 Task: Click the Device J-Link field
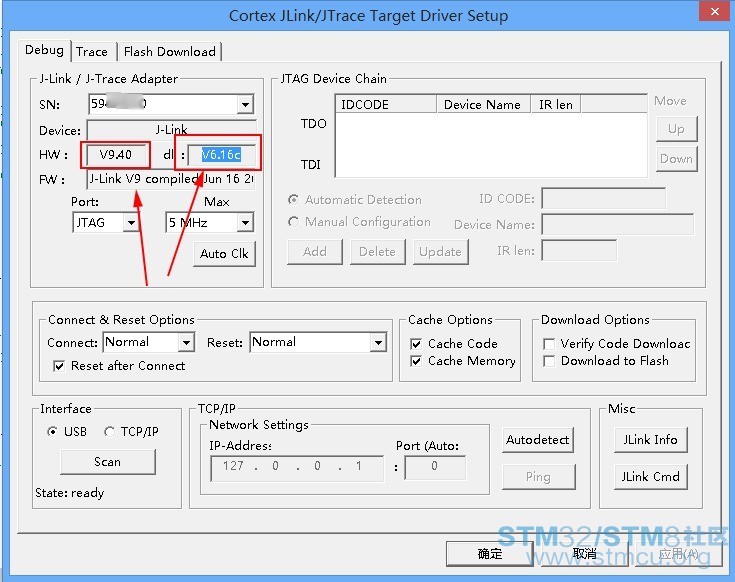pos(172,130)
